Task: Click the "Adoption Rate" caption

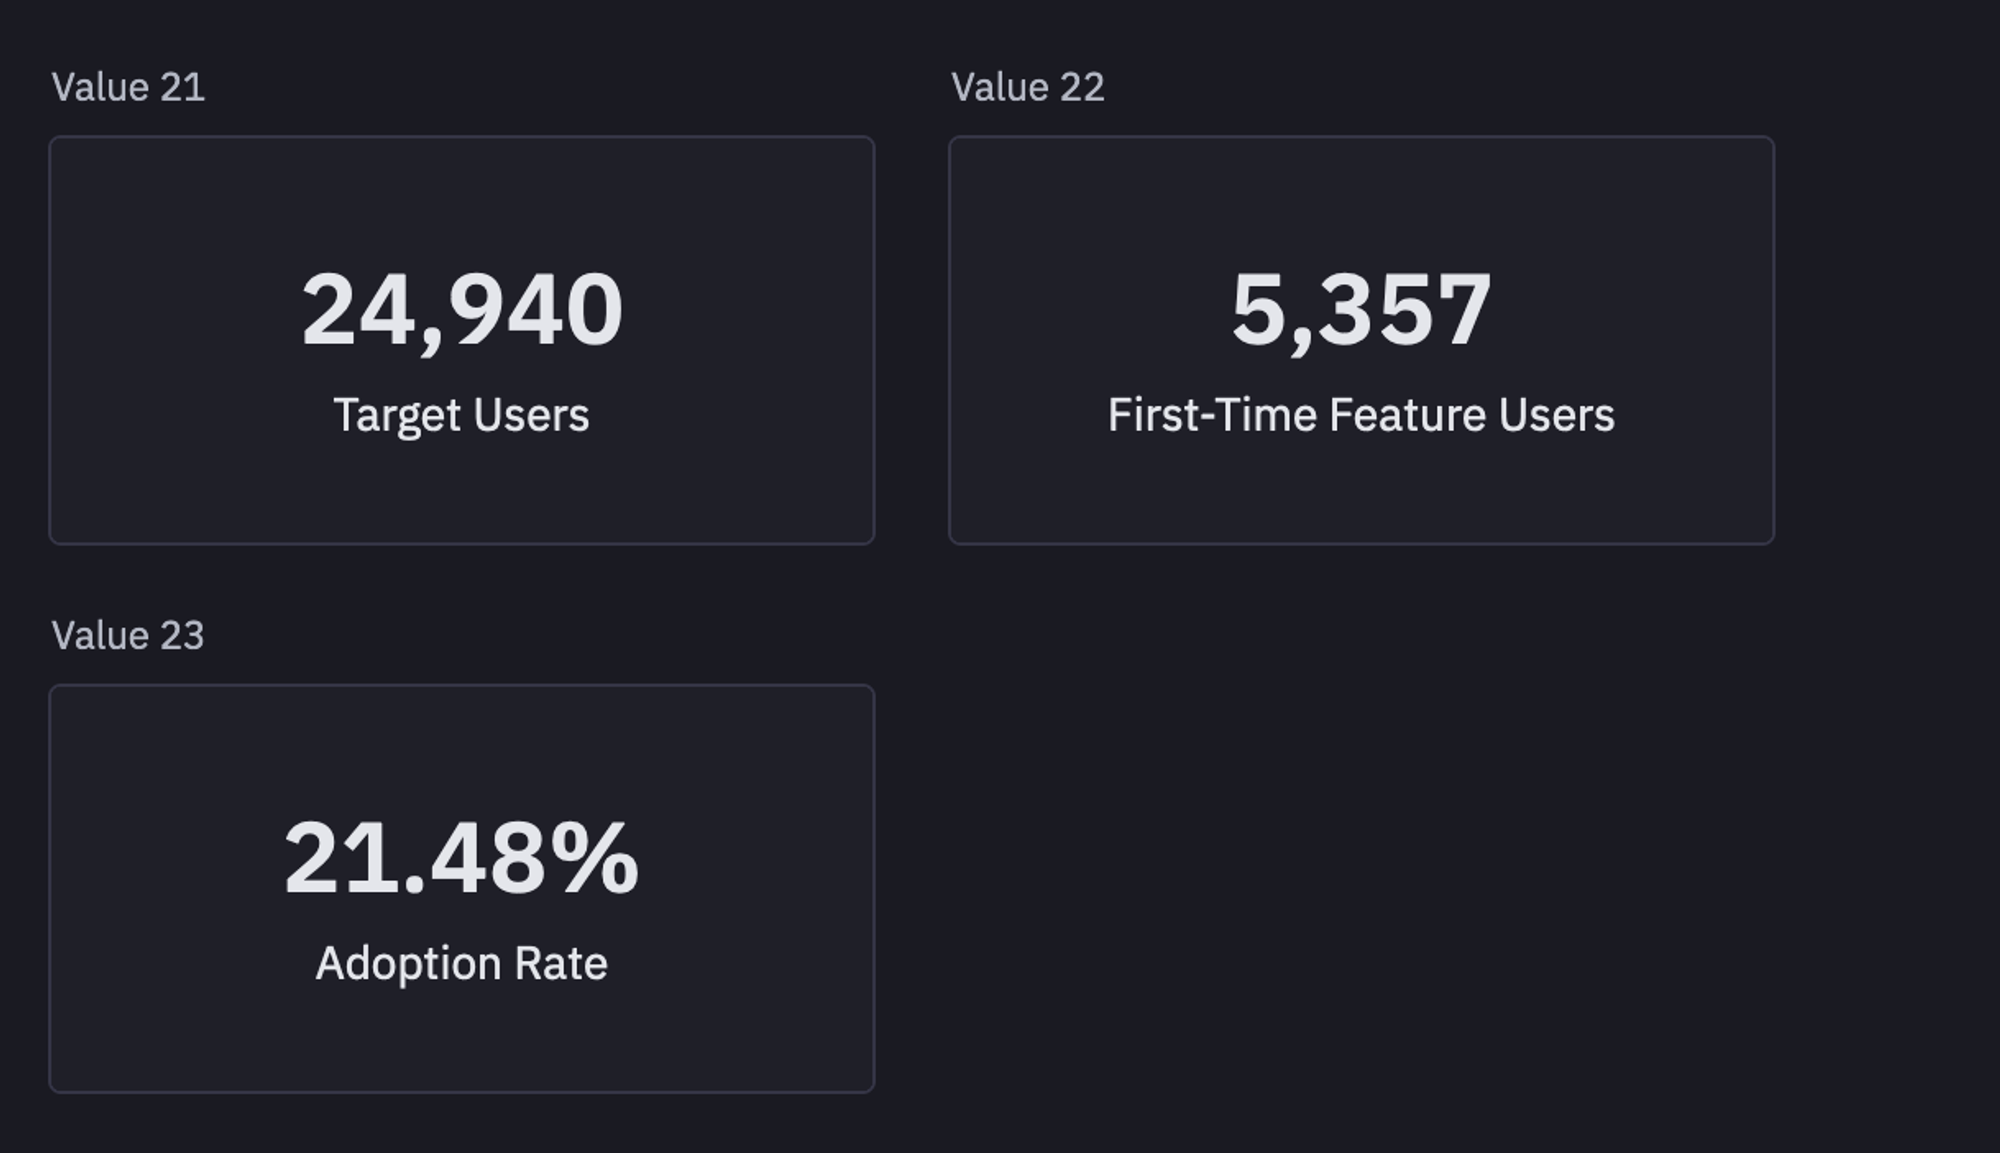Action: (x=461, y=963)
